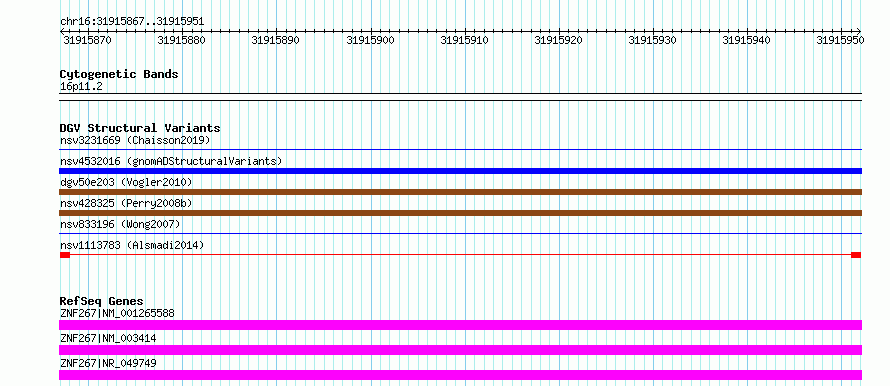This screenshot has height=386, width=890.
Task: Open nsv1113783 (Alsmadi2014) variant label
Action: tap(132, 245)
